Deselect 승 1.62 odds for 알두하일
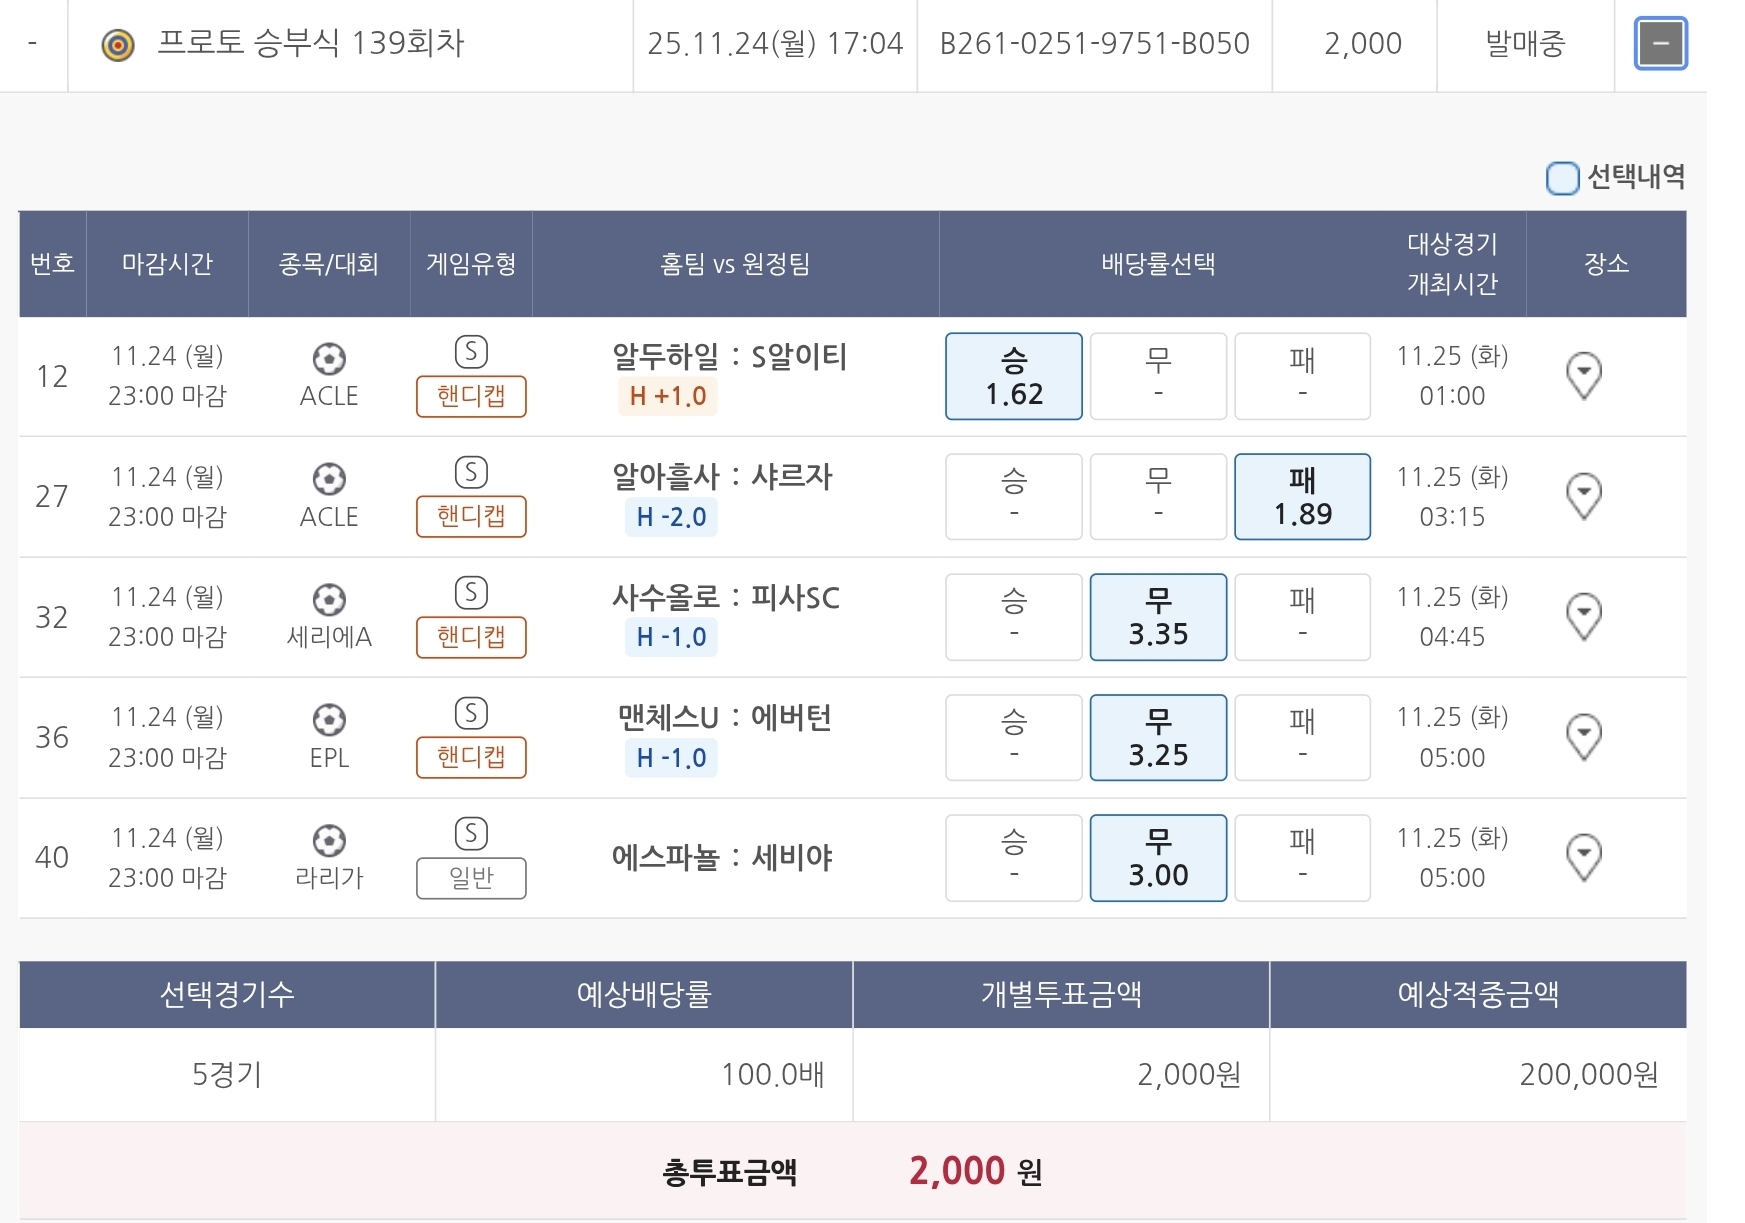 [x=1013, y=376]
